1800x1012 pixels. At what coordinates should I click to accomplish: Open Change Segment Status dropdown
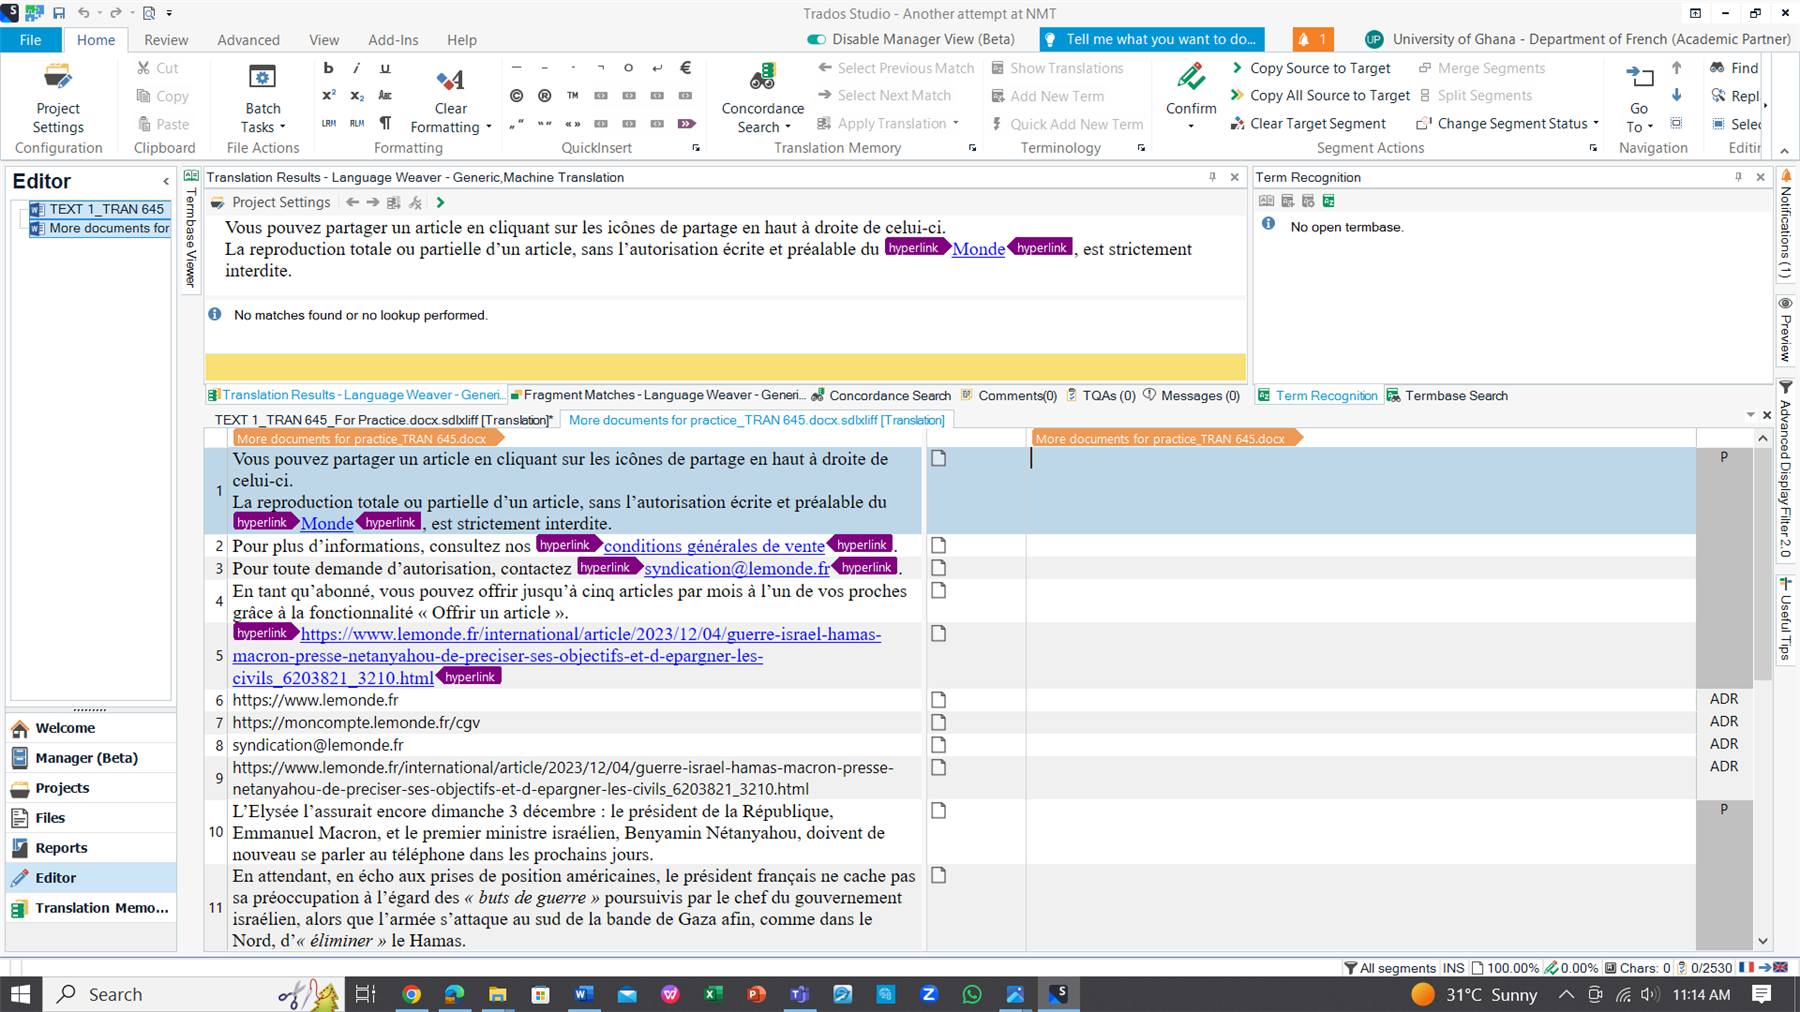pos(1508,124)
